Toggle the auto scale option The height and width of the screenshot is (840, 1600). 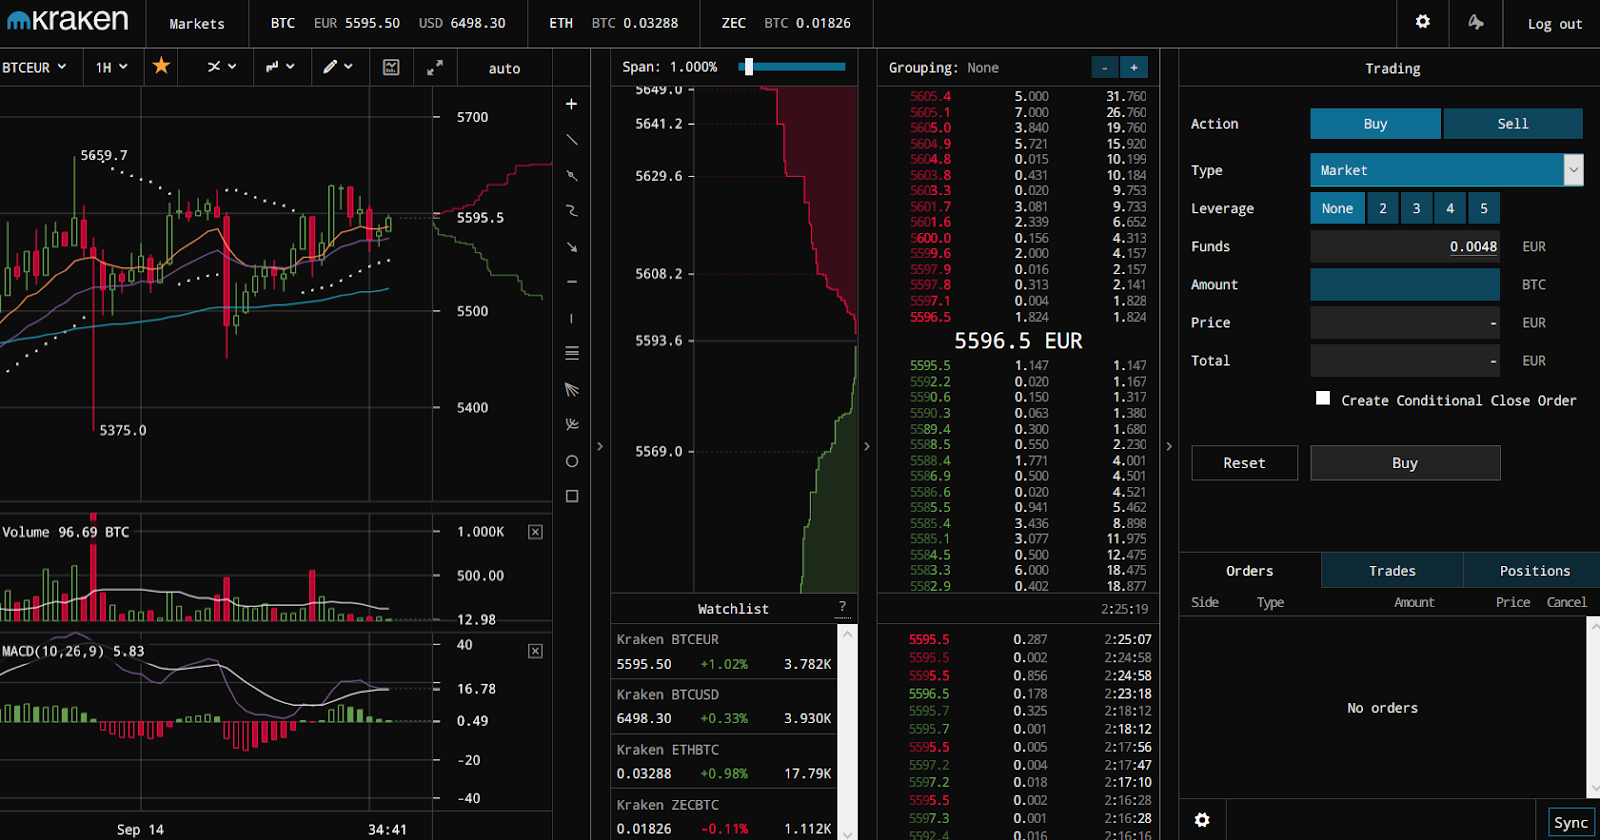(504, 68)
